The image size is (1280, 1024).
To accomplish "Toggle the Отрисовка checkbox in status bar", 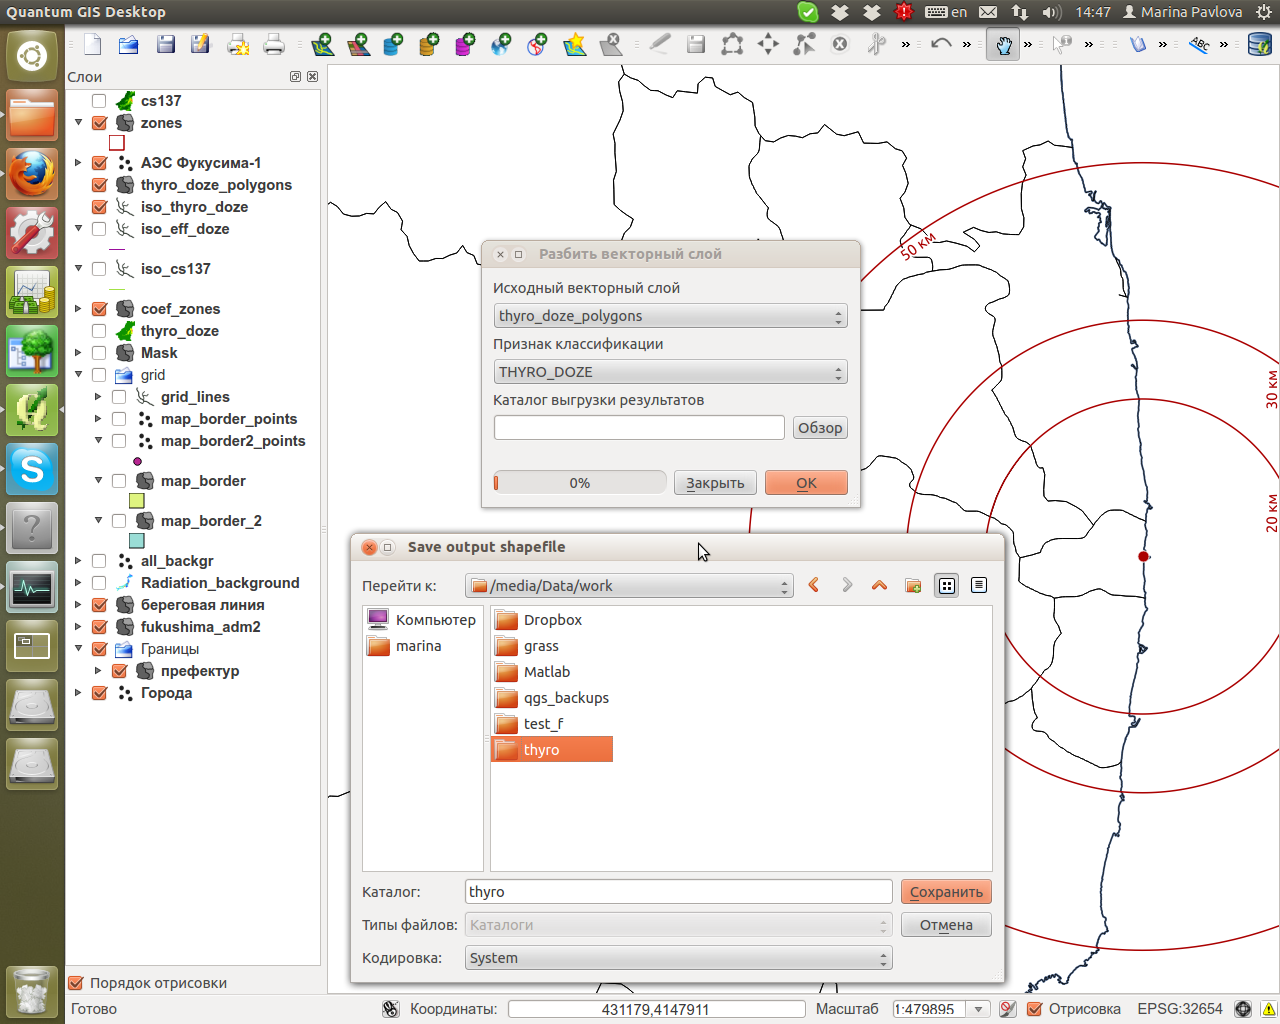I will (x=1035, y=1009).
